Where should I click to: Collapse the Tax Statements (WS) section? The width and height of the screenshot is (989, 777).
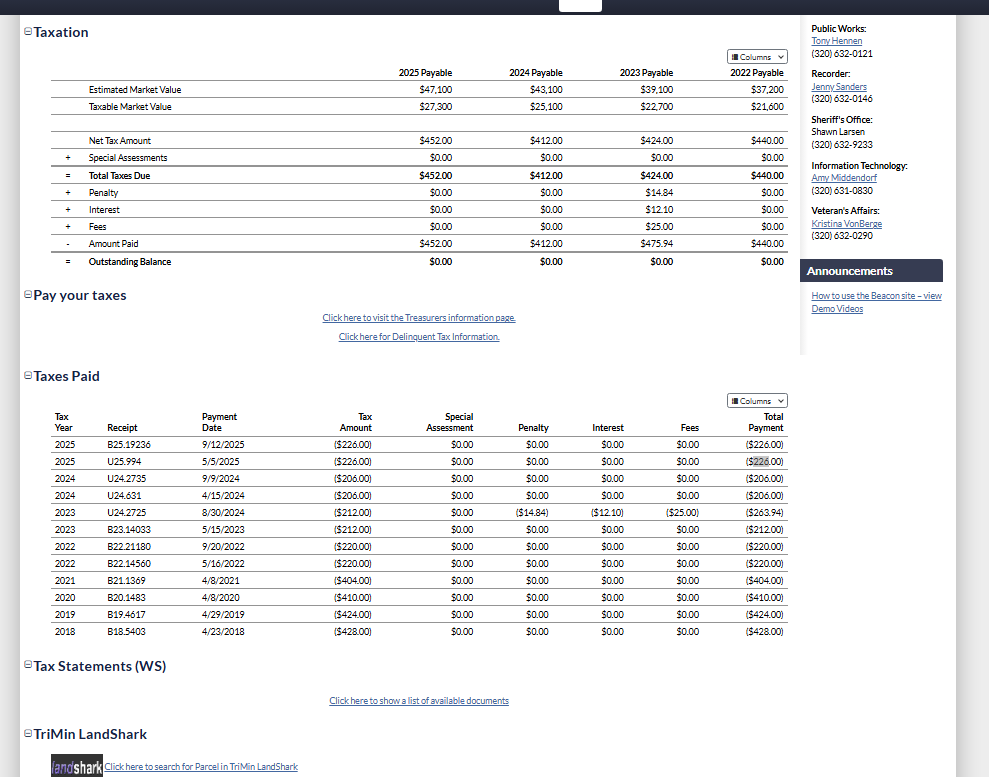tap(27, 667)
